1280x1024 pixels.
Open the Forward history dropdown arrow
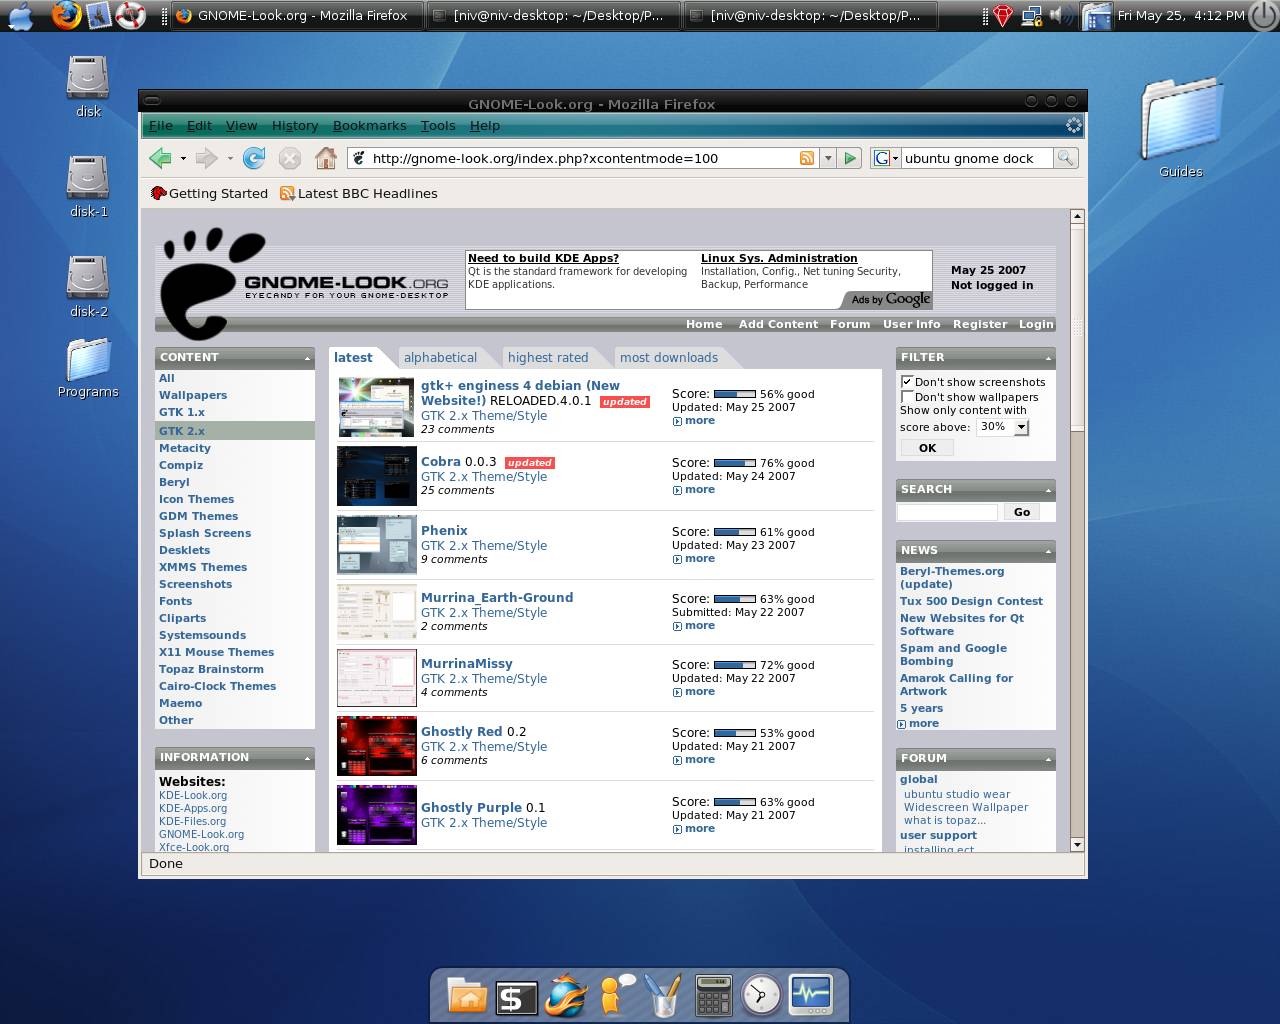(x=230, y=158)
